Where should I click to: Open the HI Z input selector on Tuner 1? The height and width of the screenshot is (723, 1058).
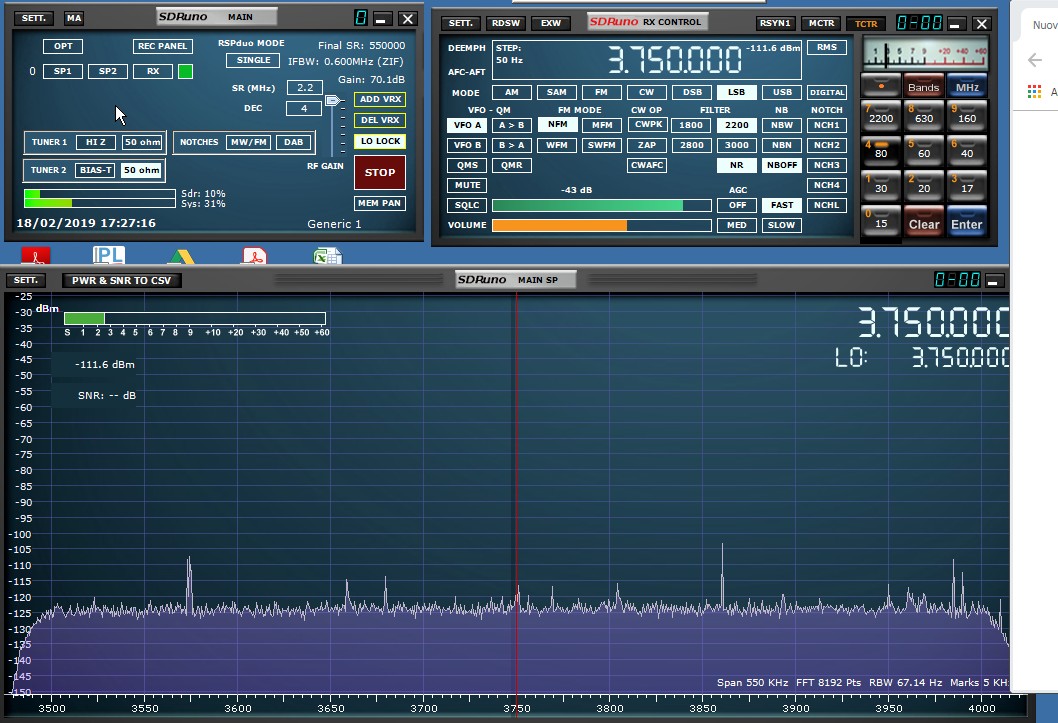(96, 142)
